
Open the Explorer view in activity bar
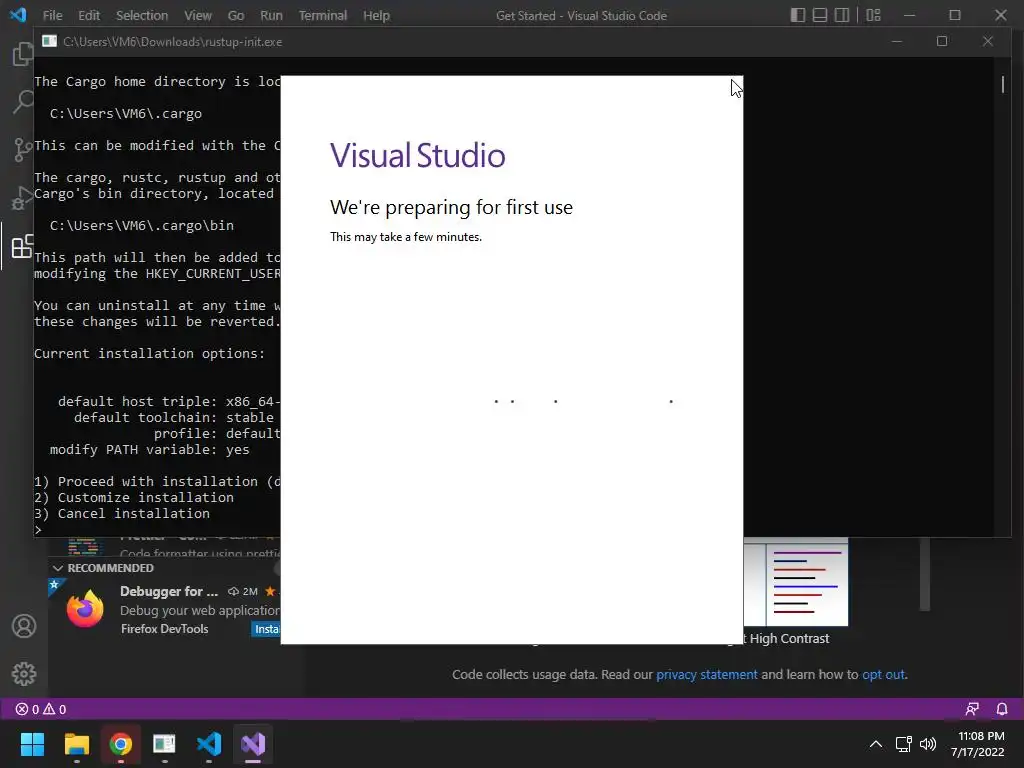tap(23, 54)
